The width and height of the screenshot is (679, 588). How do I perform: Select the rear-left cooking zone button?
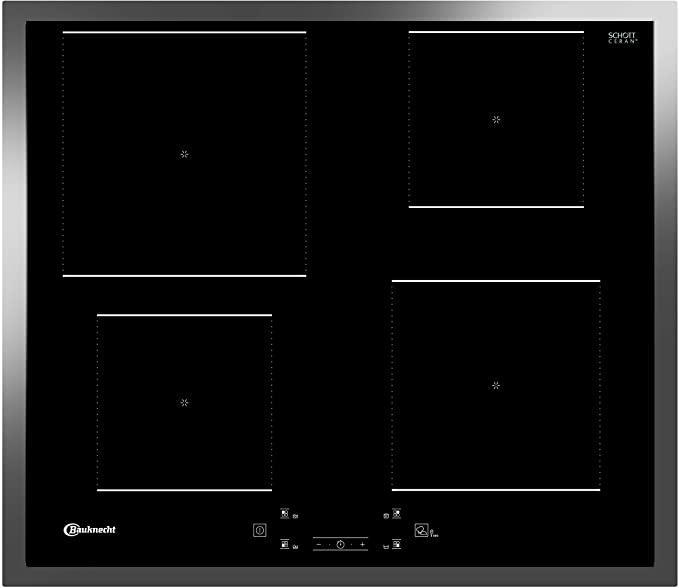pyautogui.click(x=285, y=515)
